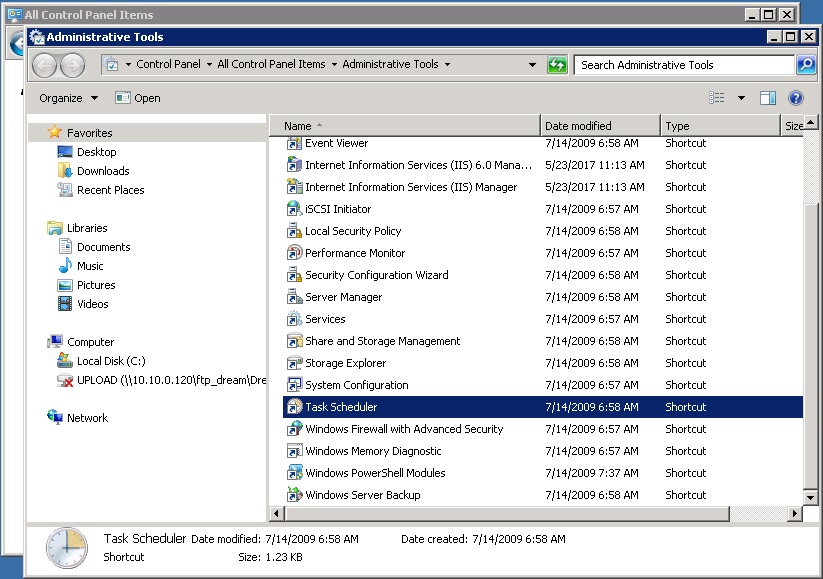Screen dimensions: 823x579
Task: Select the Services row text
Action: [x=325, y=319]
